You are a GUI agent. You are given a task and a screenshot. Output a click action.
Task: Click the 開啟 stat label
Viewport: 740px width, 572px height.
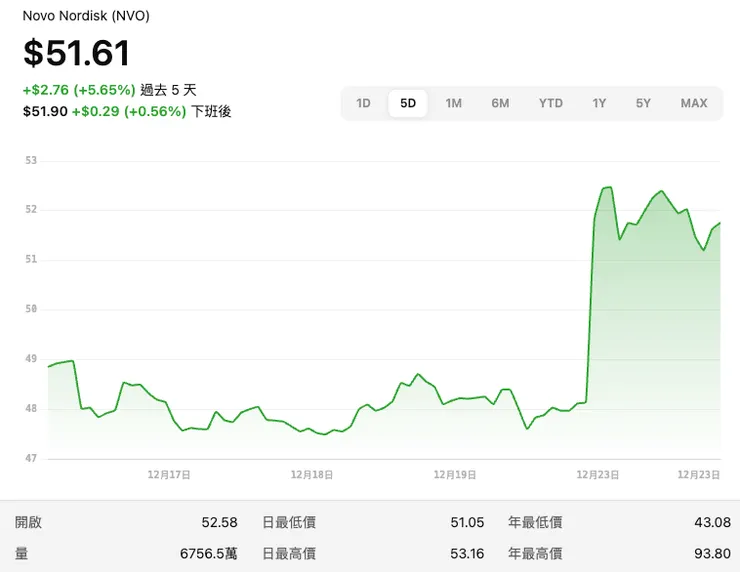[28, 522]
